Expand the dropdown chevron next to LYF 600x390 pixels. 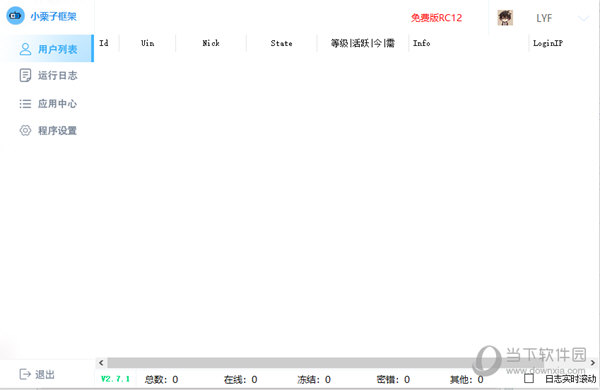(x=583, y=18)
